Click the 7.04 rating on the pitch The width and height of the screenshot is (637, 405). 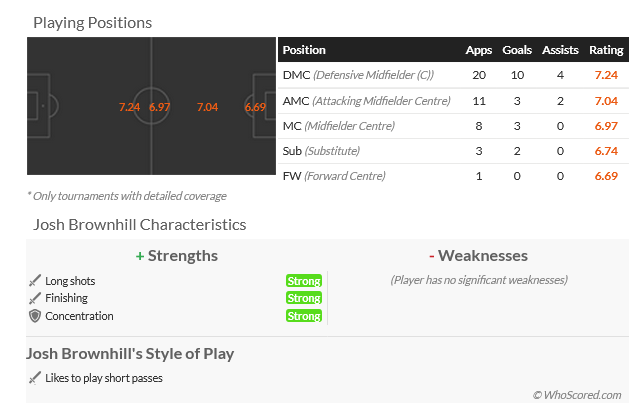[x=207, y=107]
